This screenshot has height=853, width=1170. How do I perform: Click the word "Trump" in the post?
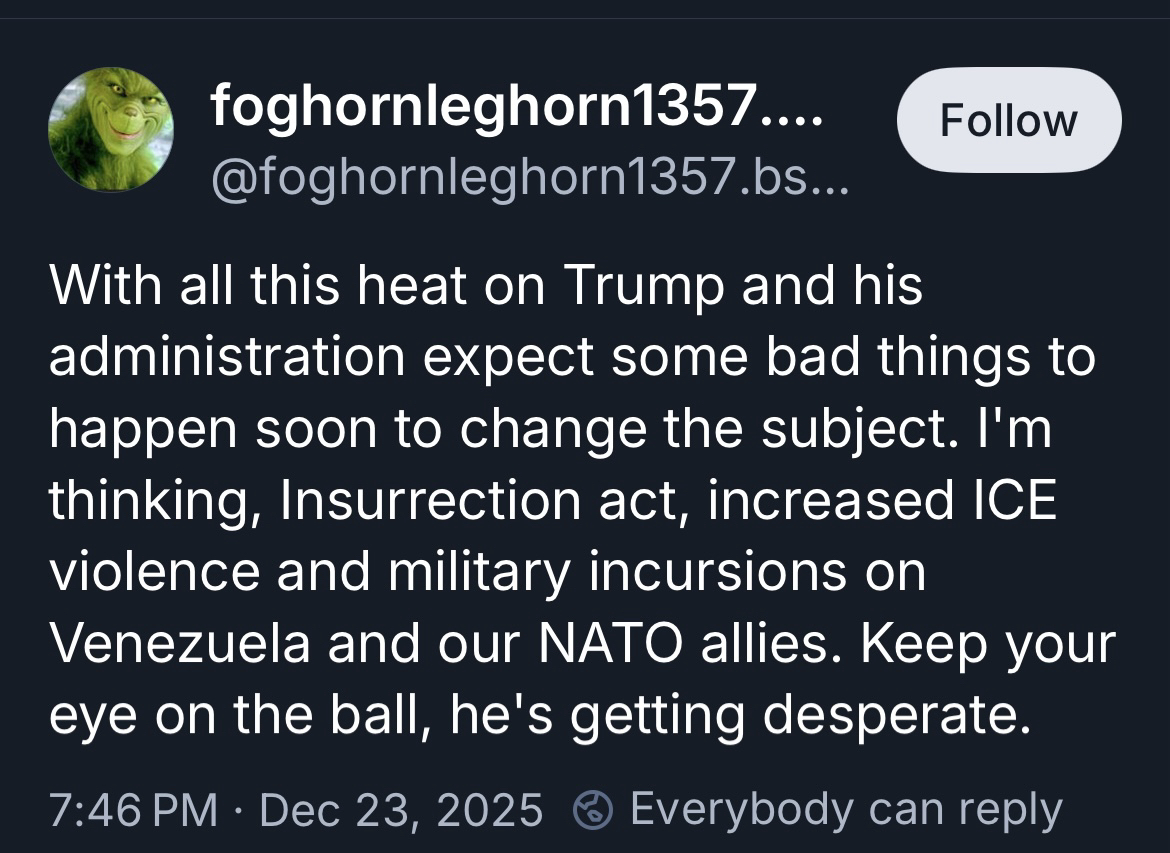coord(645,286)
